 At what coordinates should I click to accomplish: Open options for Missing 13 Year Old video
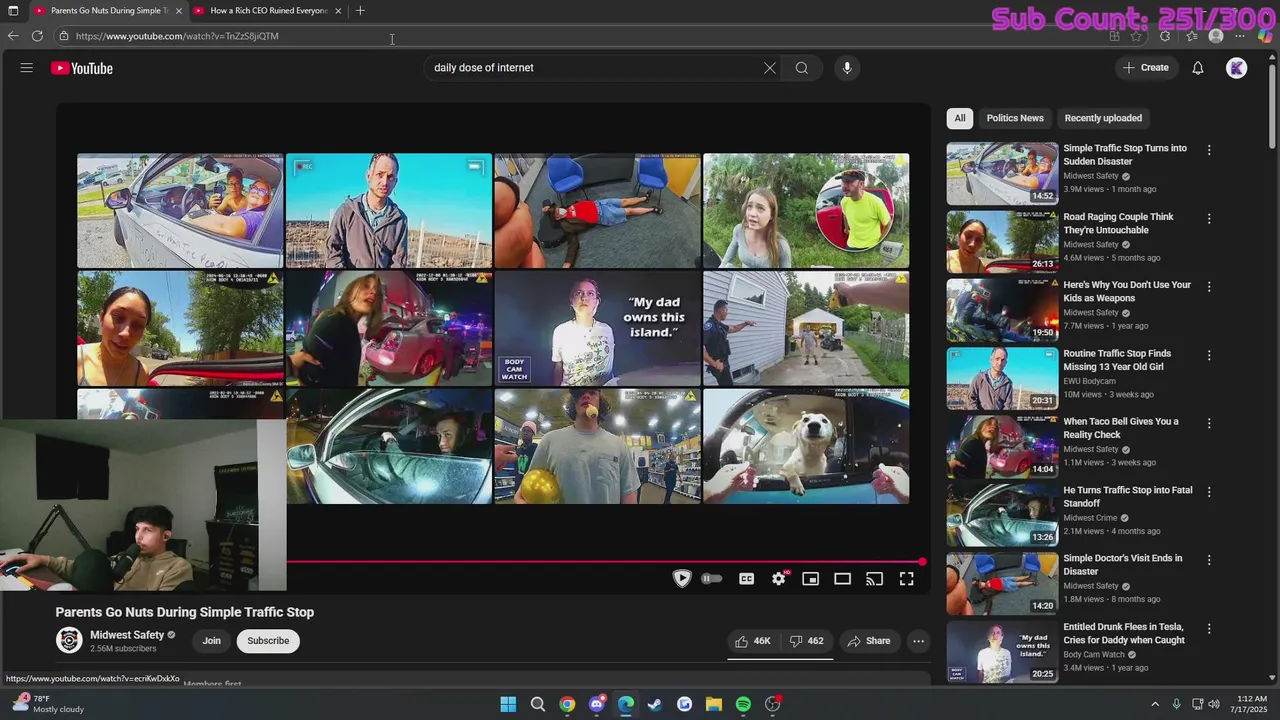tap(1209, 355)
